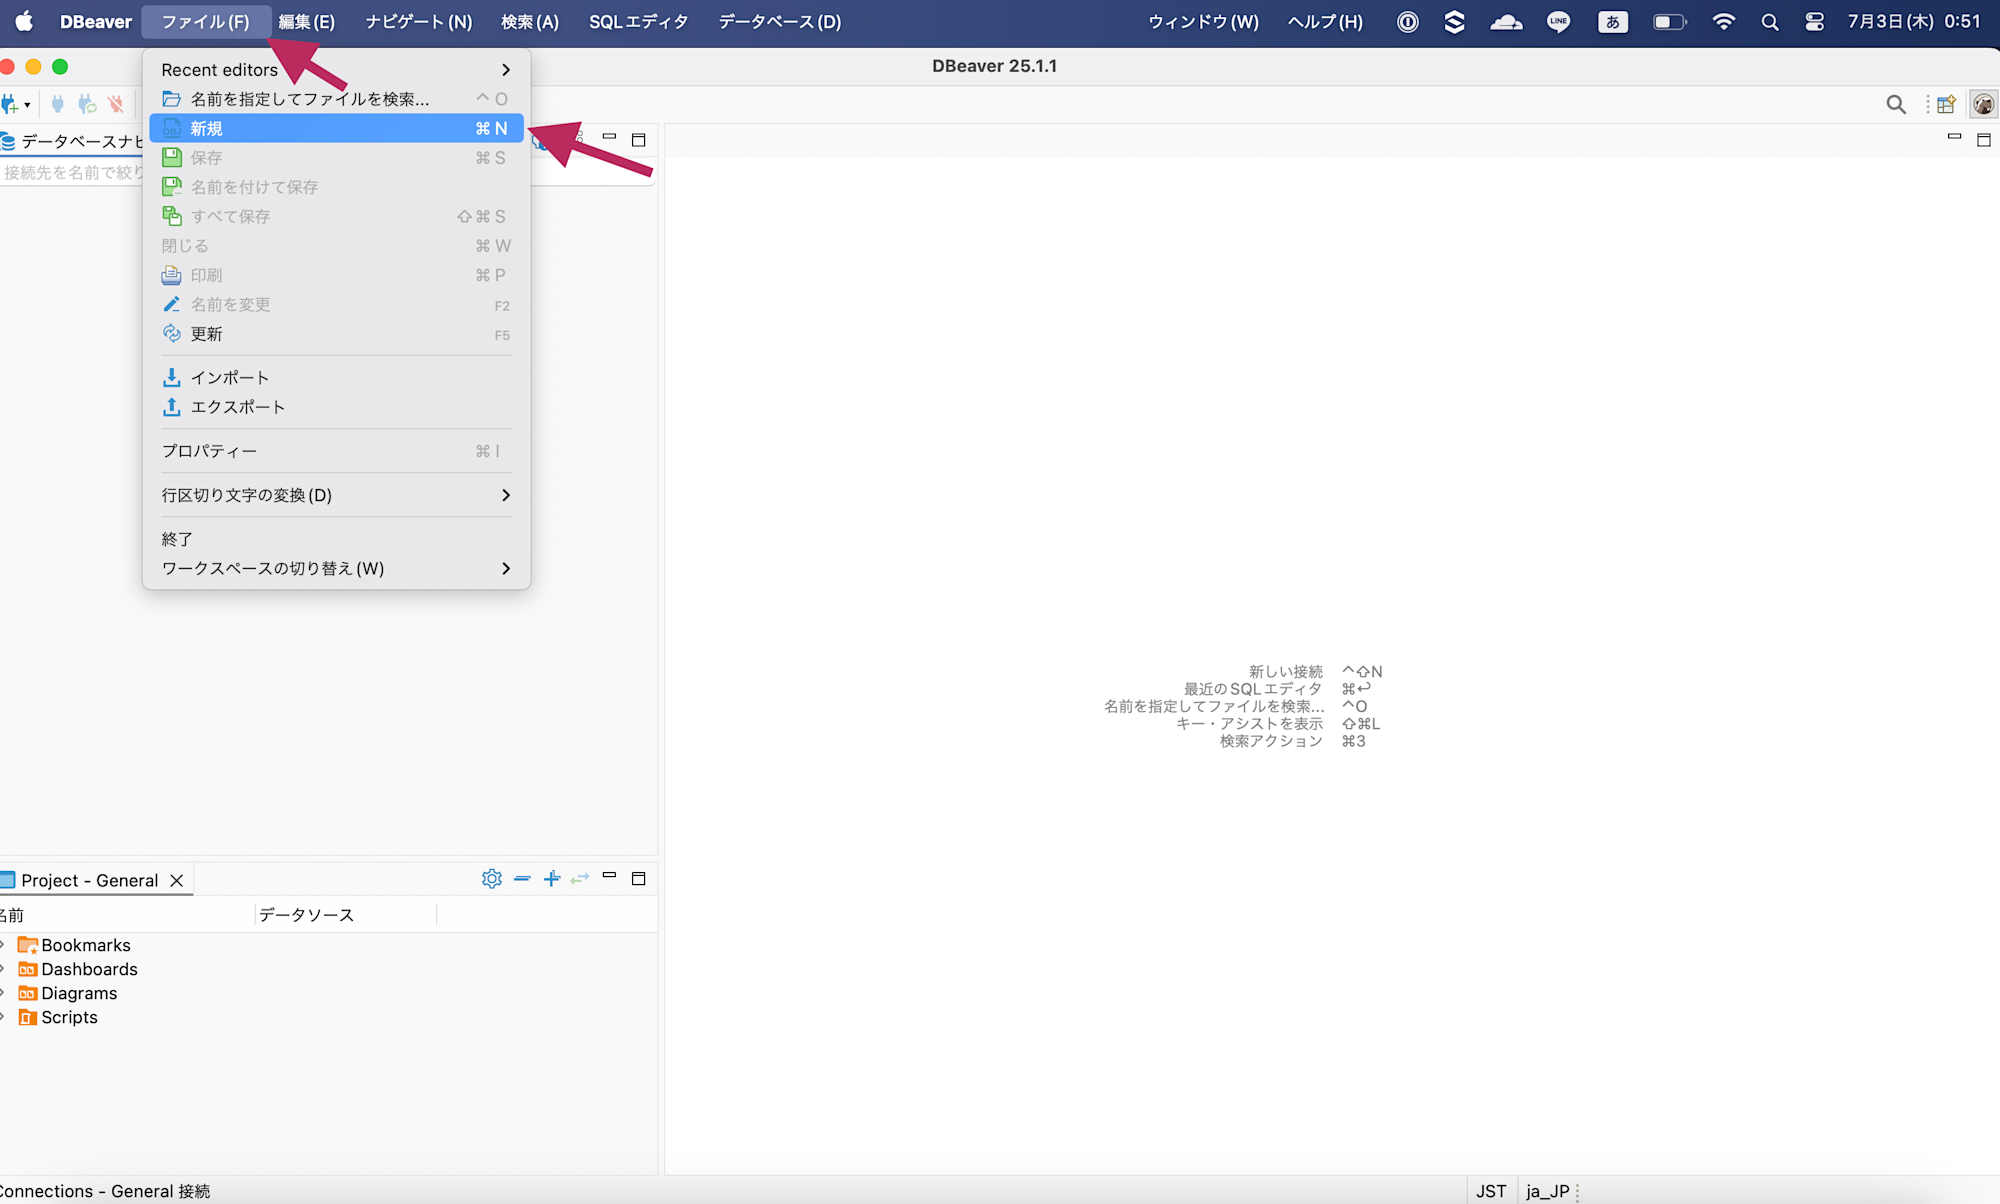
Task: Click the DBeaver toolbar search magnifier
Action: click(1896, 104)
